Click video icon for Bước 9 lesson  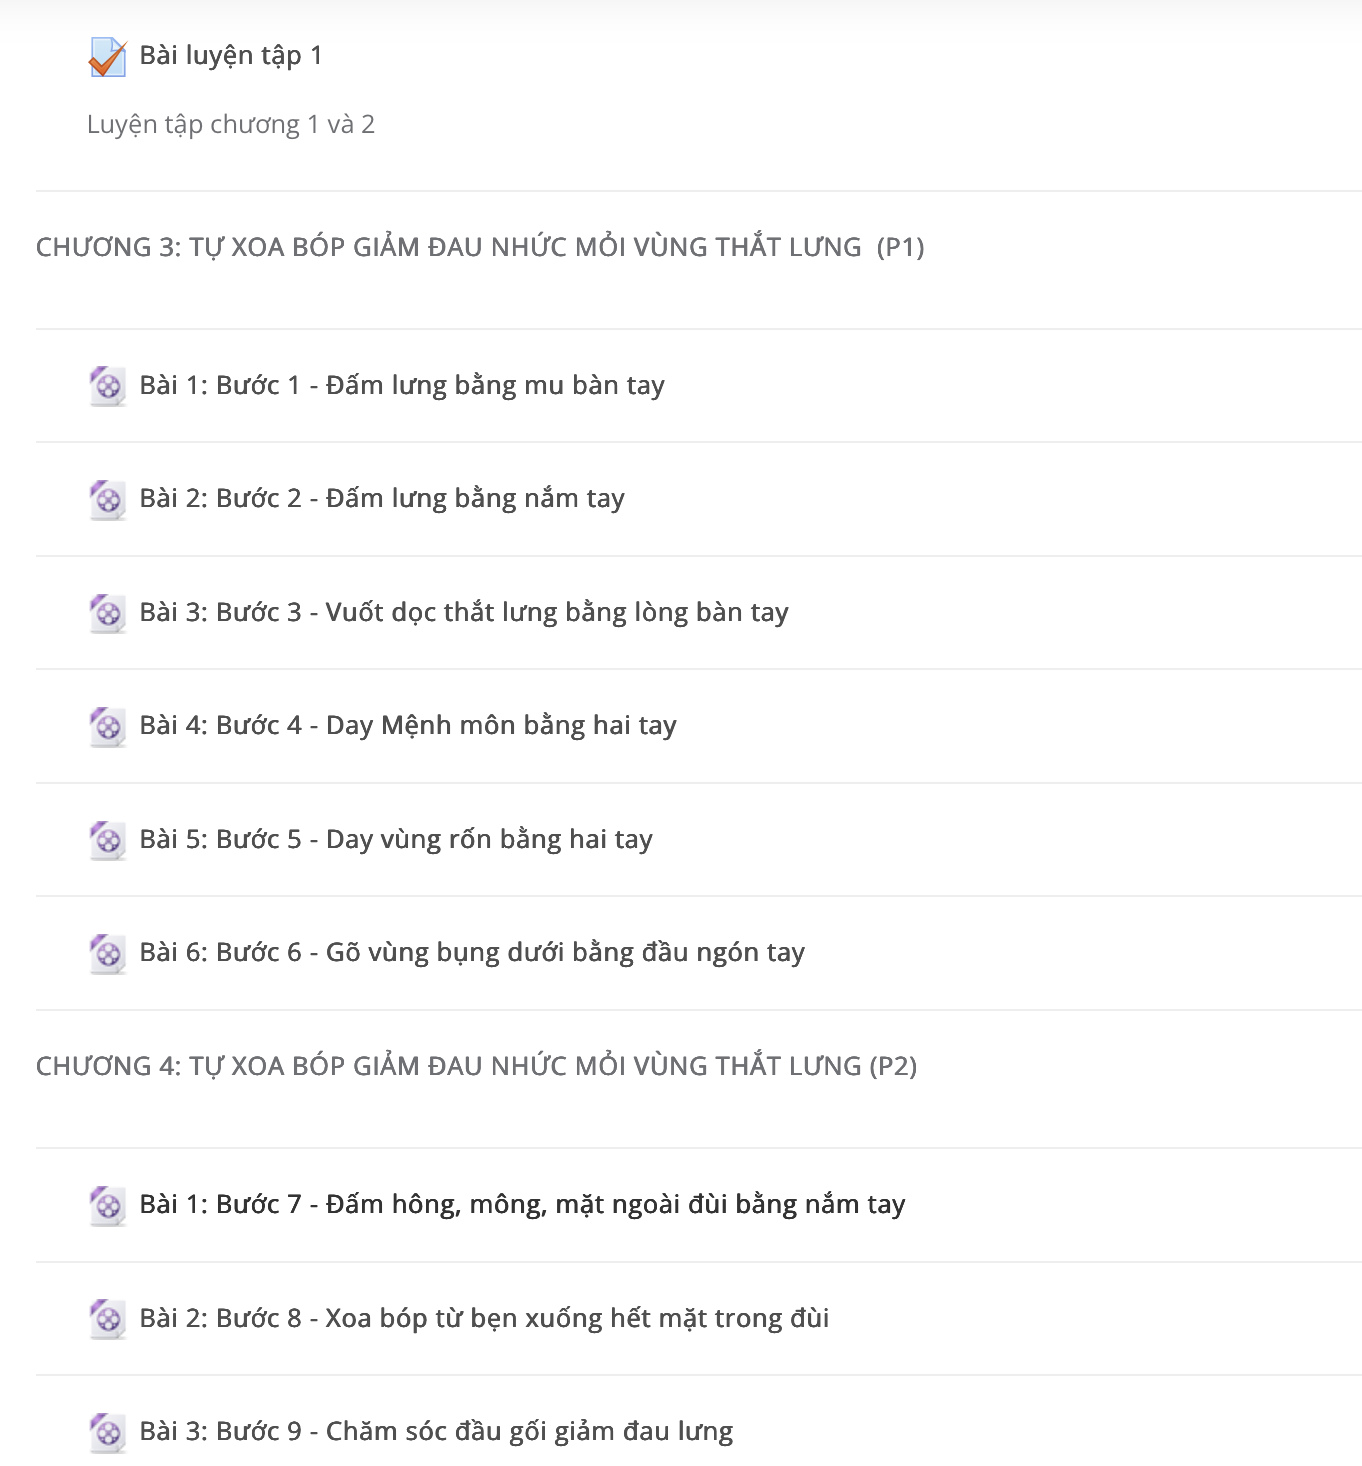click(x=107, y=1432)
